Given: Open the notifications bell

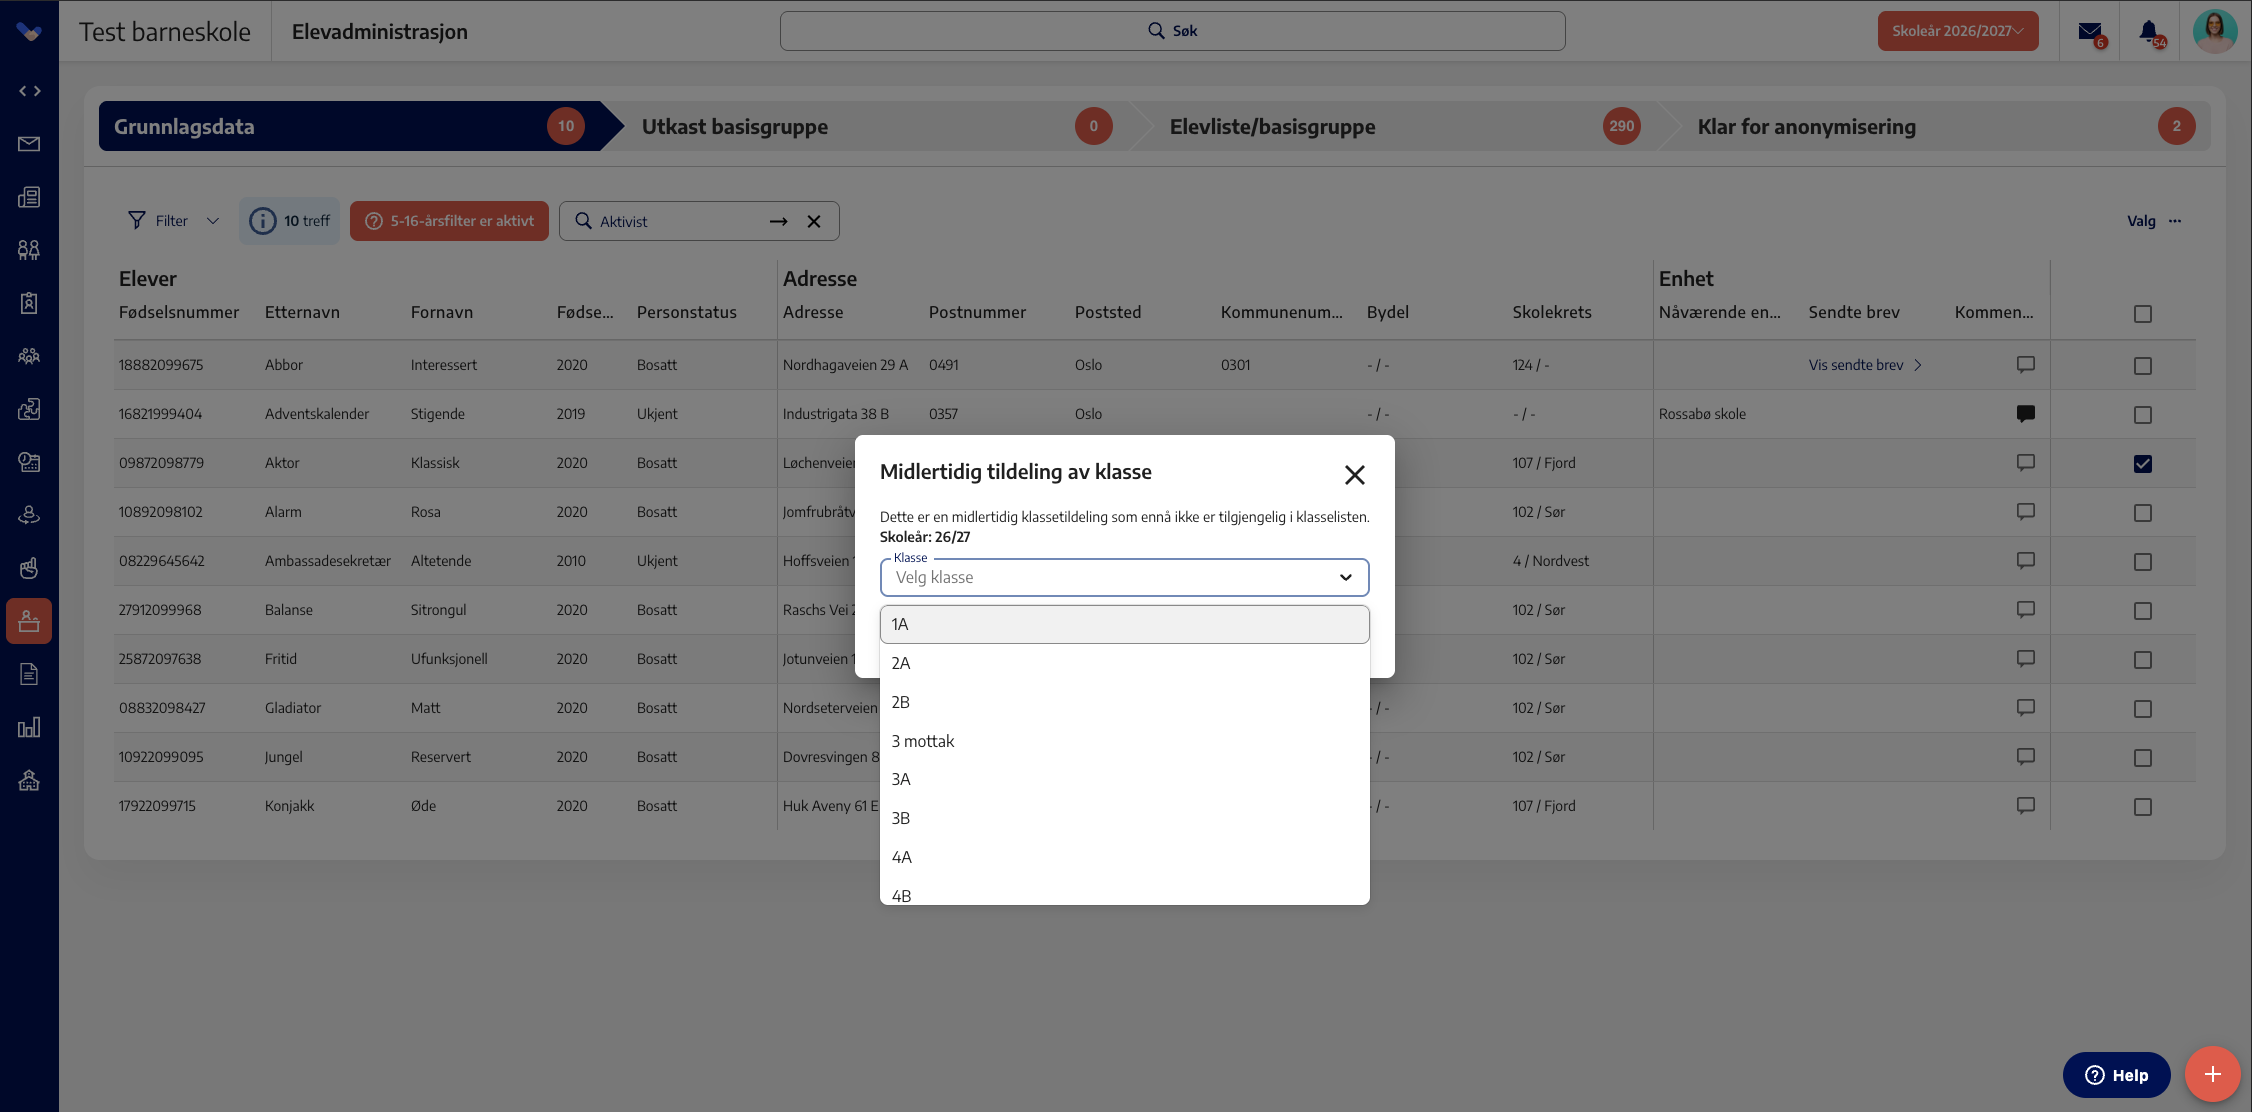Looking at the screenshot, I should click(2149, 32).
